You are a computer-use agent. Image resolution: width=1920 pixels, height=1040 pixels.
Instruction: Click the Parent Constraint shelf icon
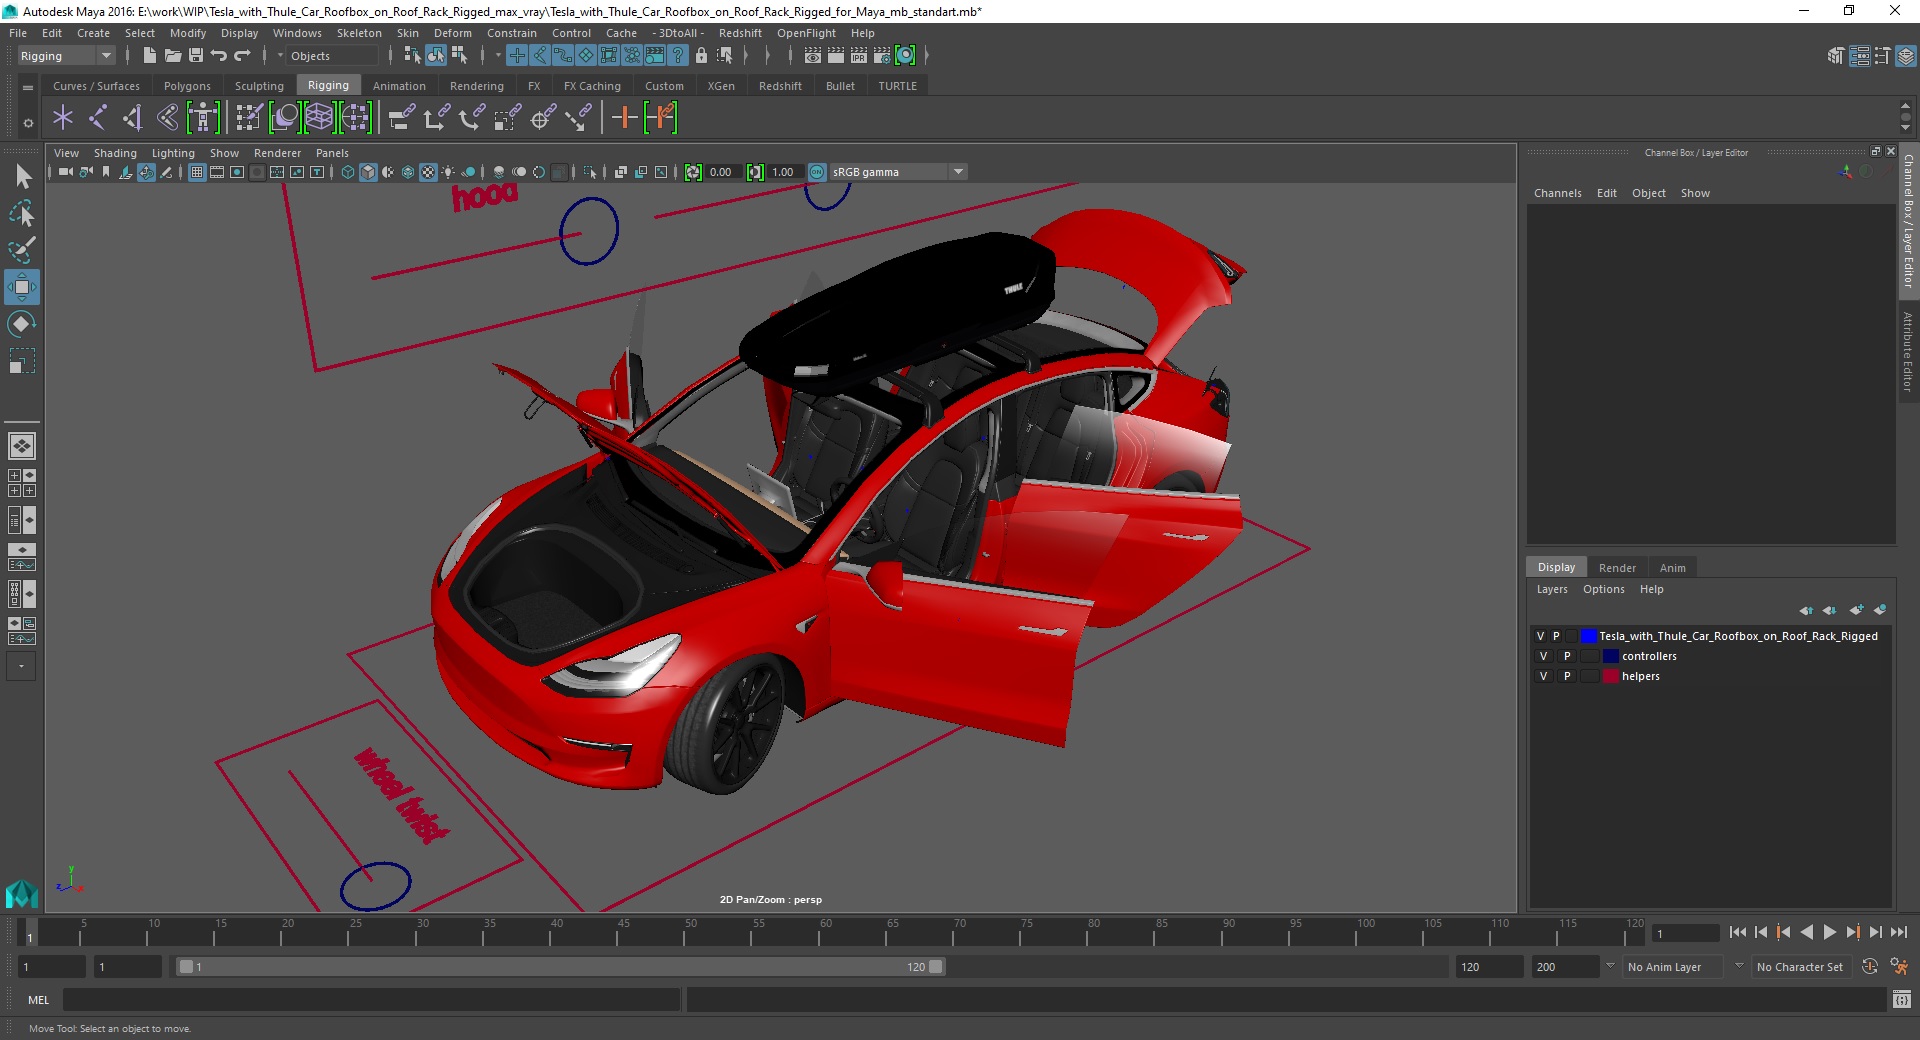coord(401,118)
